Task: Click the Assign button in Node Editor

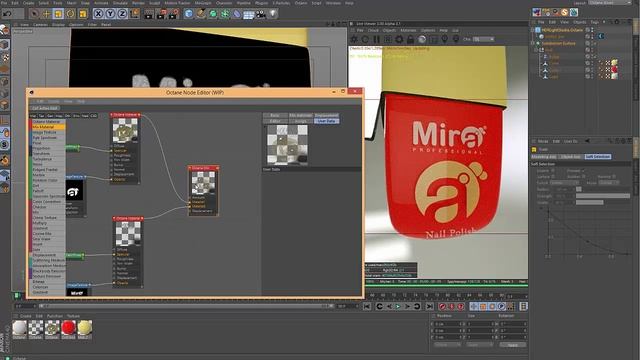Action: click(300, 121)
